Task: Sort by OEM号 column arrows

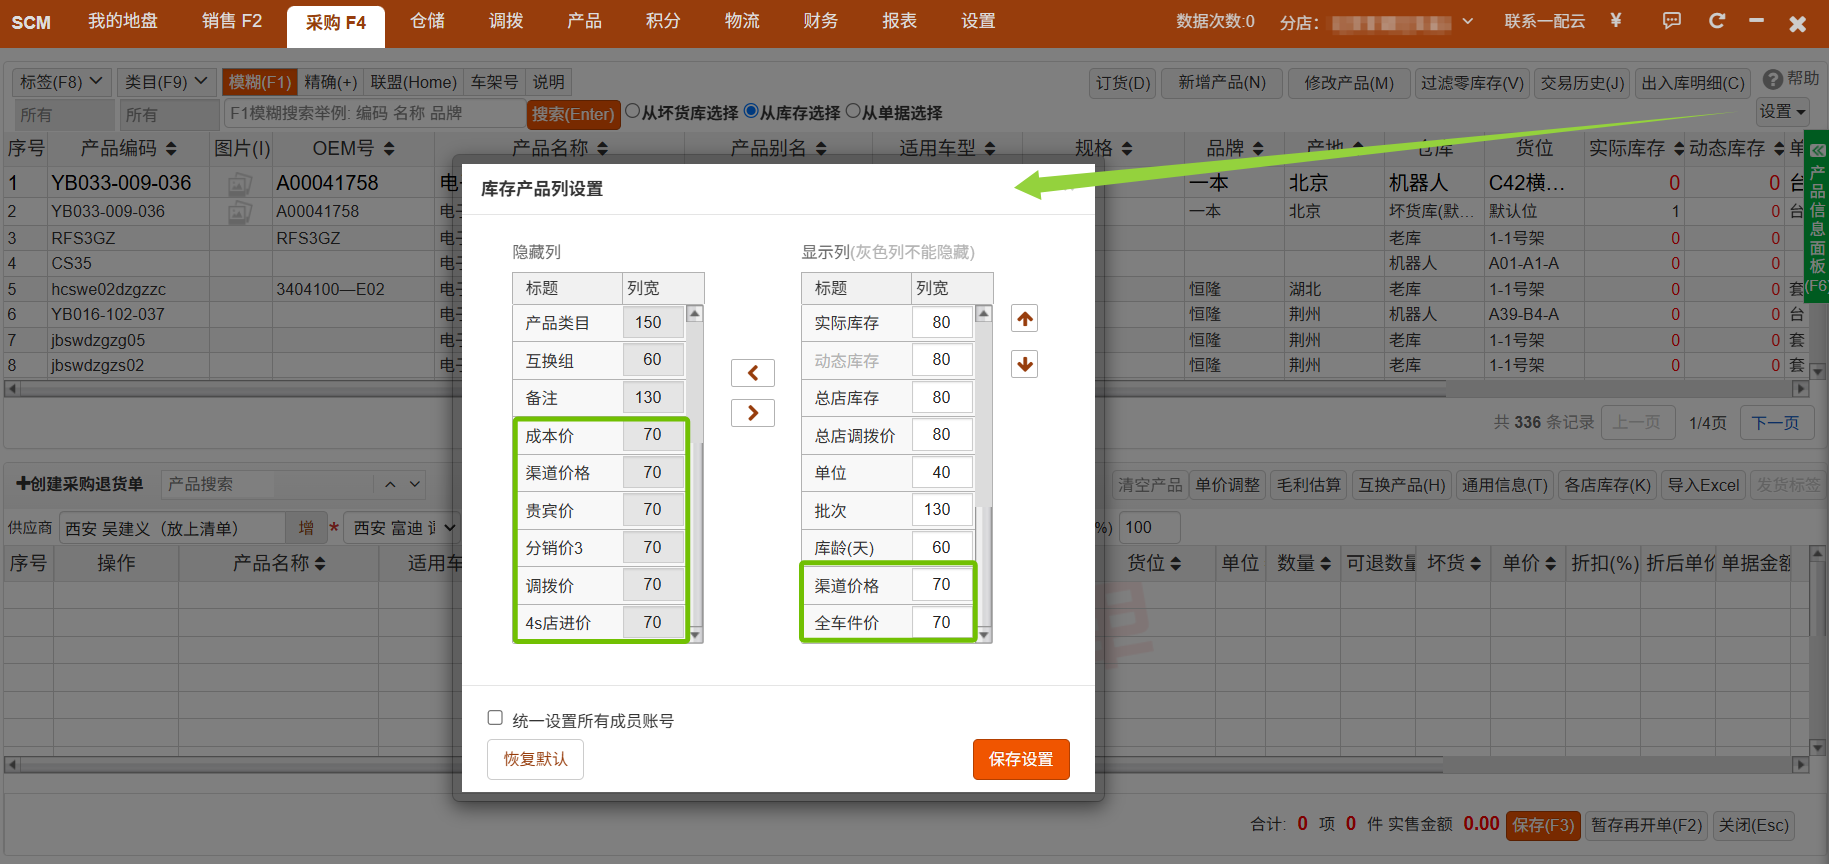Action: coord(389,149)
